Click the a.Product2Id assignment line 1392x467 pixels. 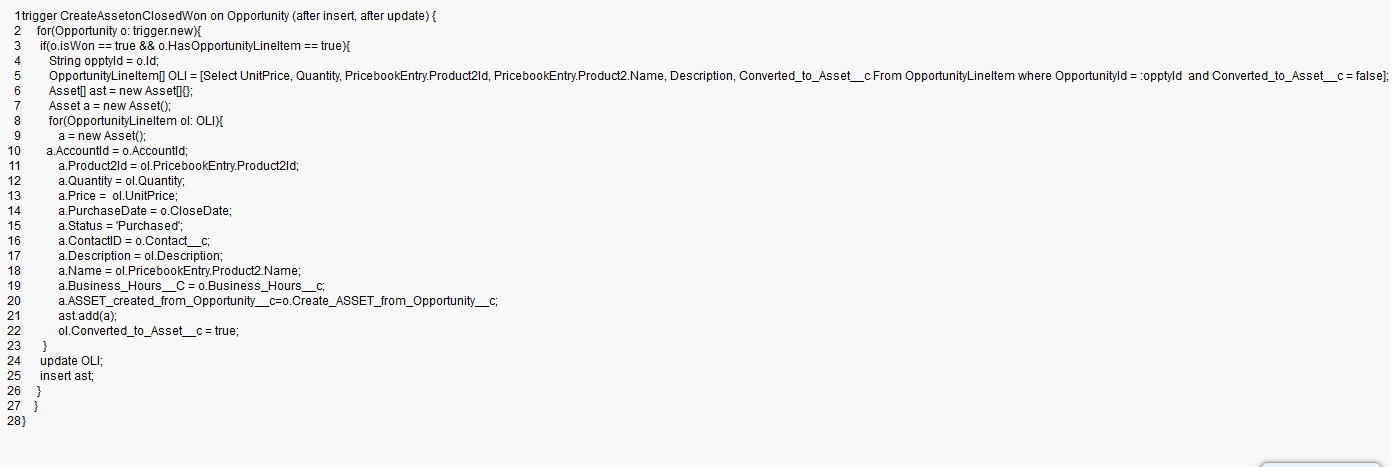coord(178,165)
